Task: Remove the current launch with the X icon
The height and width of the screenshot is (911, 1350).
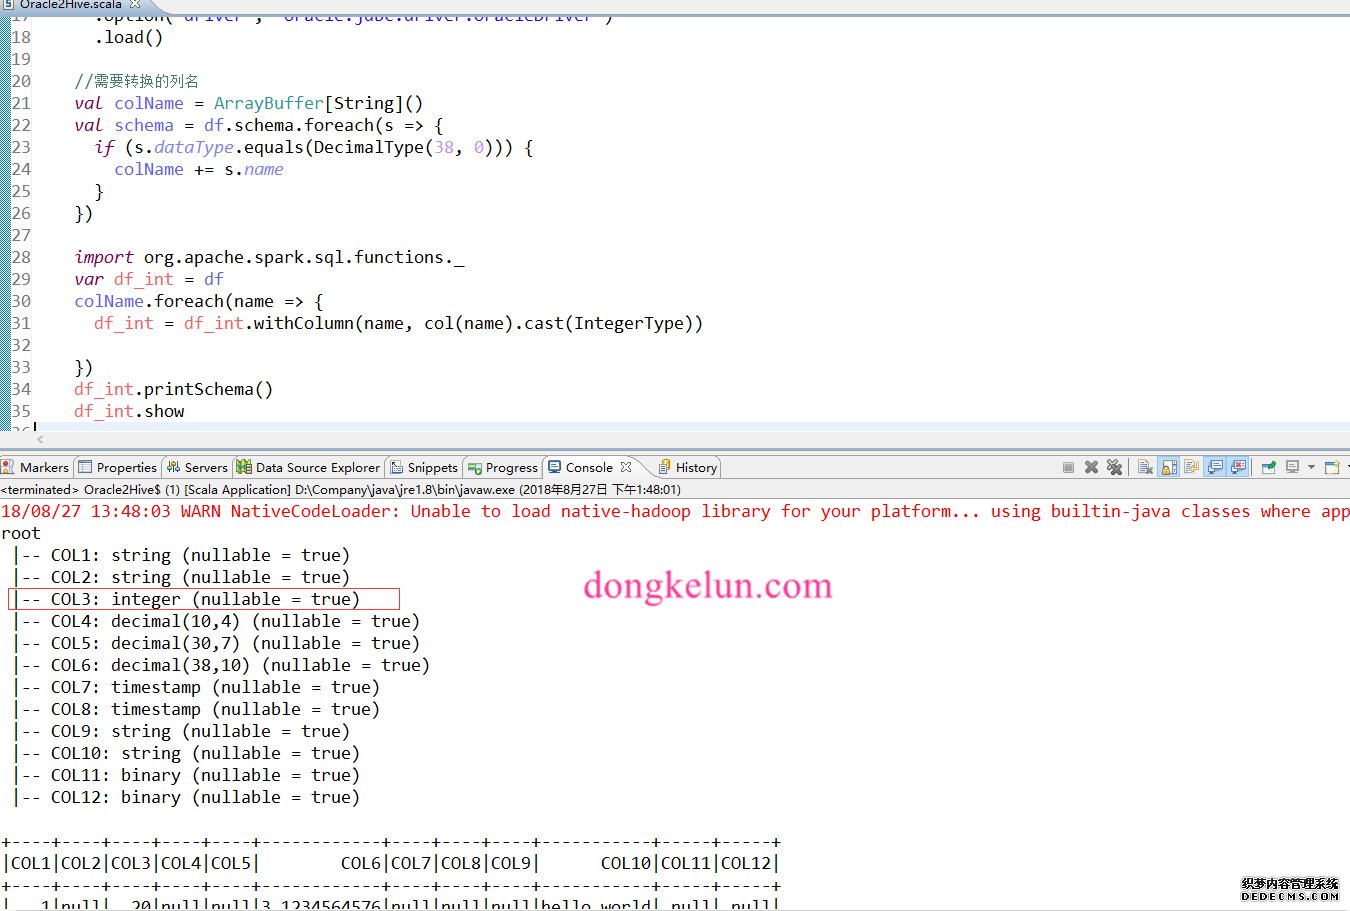Action: (x=1091, y=467)
